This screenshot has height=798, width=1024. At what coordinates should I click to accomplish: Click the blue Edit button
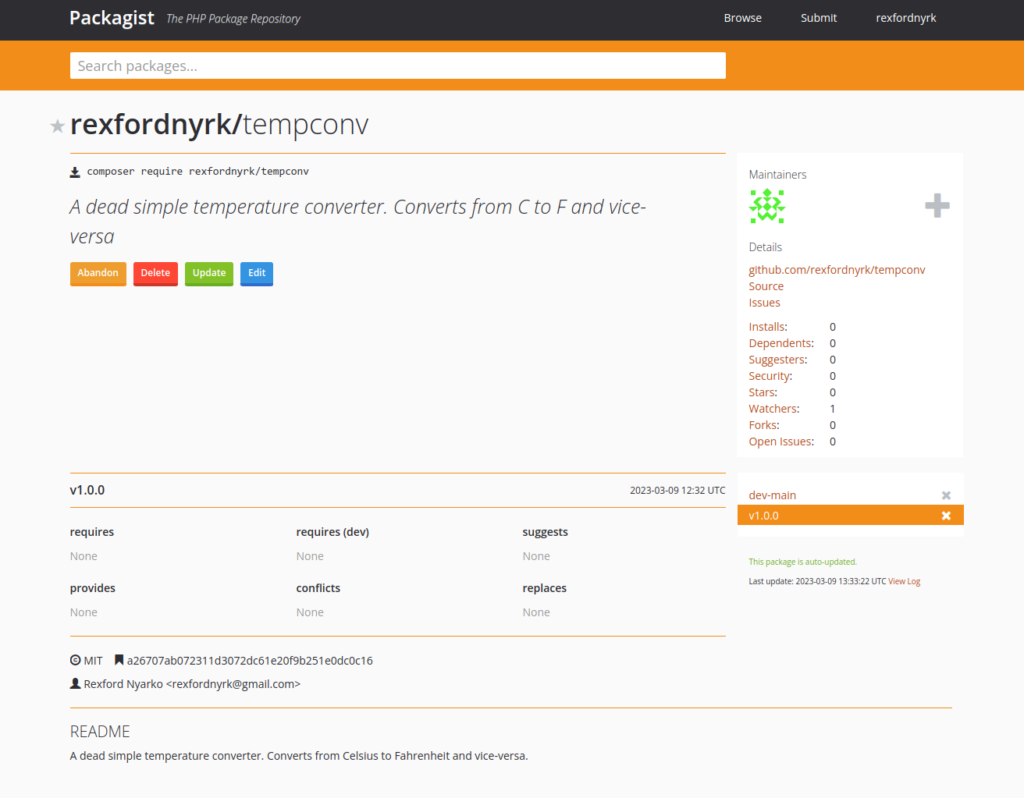tap(257, 274)
